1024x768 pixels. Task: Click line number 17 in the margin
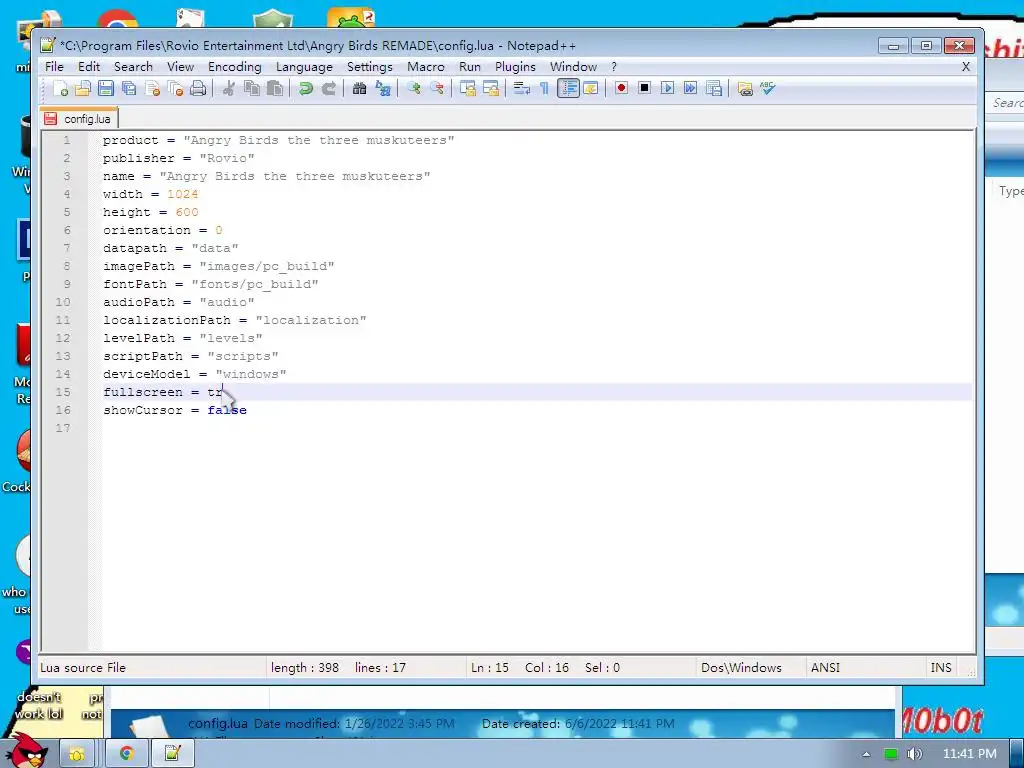point(63,428)
